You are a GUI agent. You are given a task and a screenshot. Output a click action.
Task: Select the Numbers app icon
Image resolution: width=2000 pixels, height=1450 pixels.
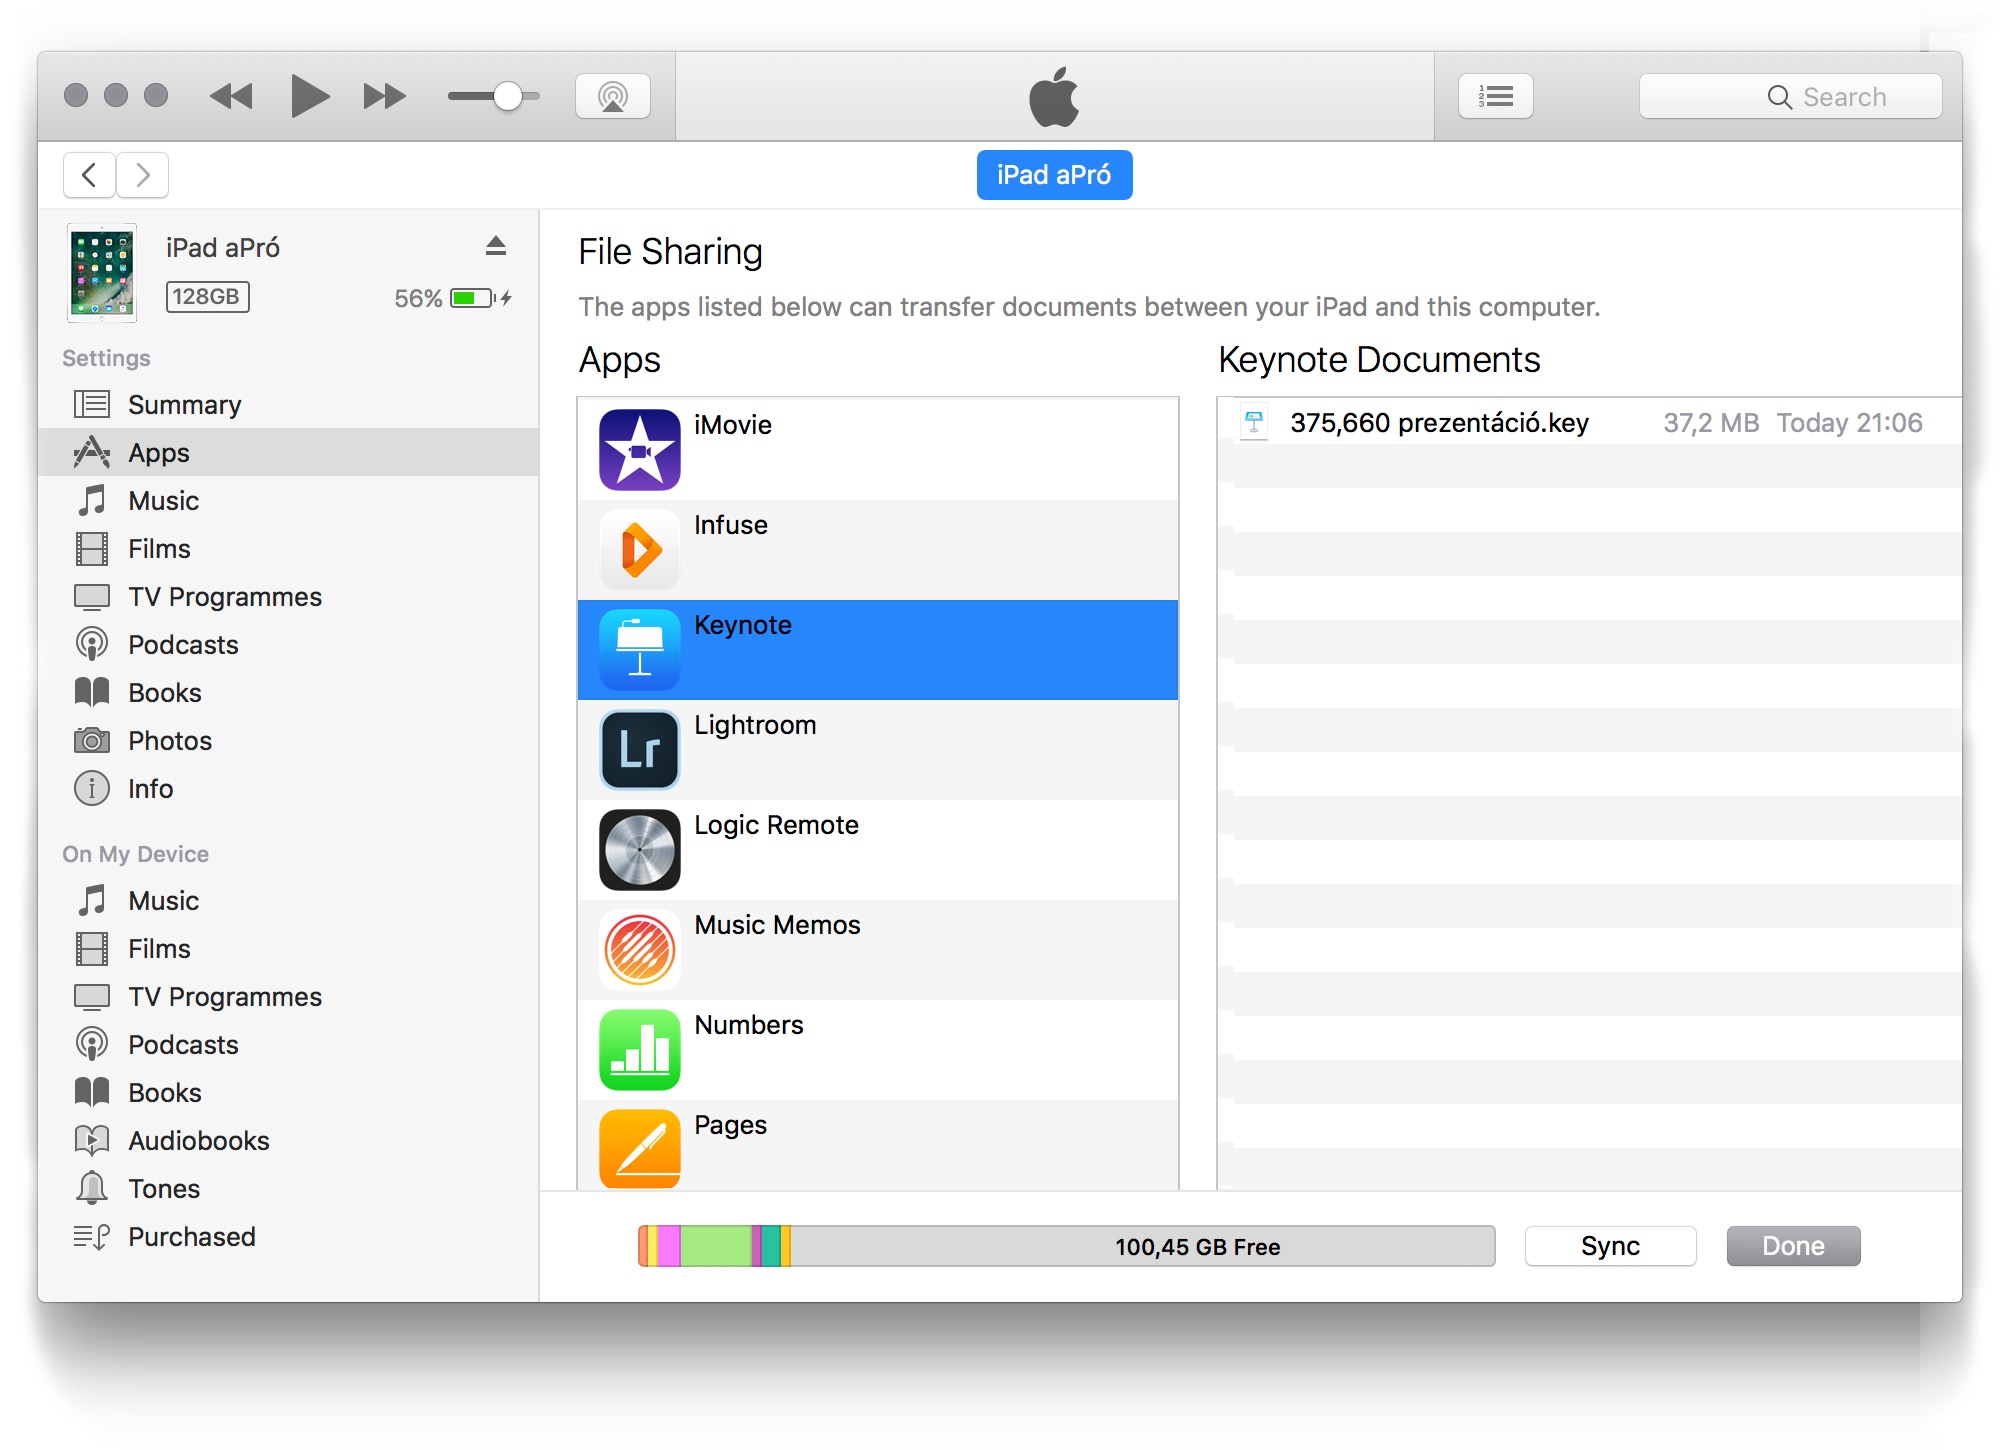click(x=640, y=1050)
